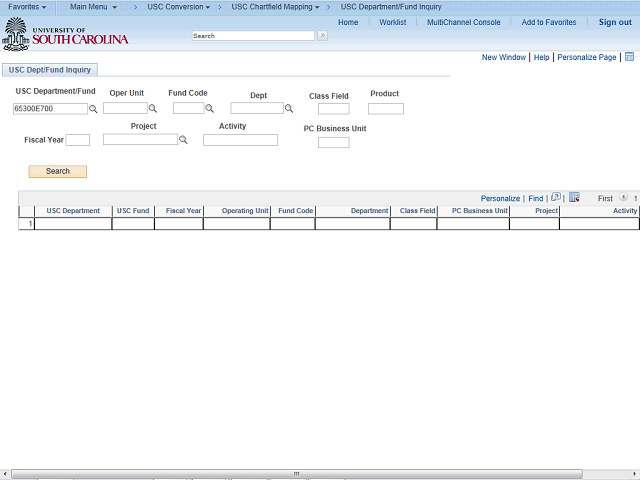Click the Class Field input box

pyautogui.click(x=333, y=109)
